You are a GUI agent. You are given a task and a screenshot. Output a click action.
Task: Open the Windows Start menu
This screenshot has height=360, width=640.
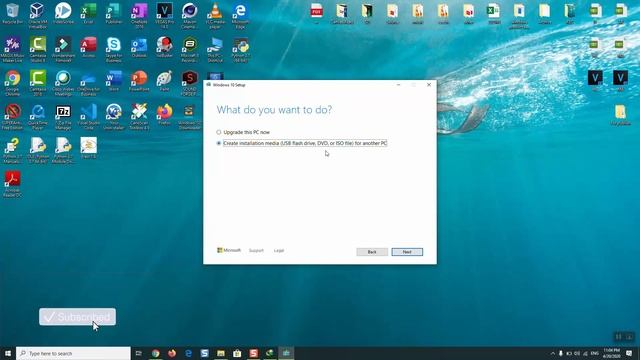point(8,353)
